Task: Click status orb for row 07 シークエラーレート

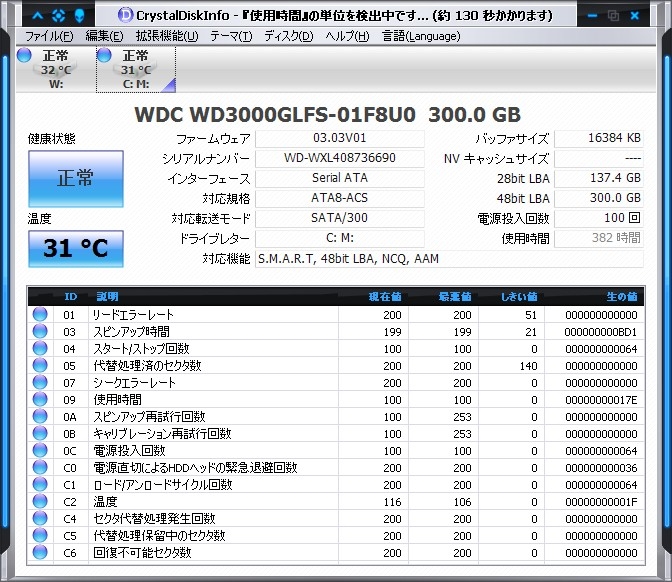Action: (40, 382)
